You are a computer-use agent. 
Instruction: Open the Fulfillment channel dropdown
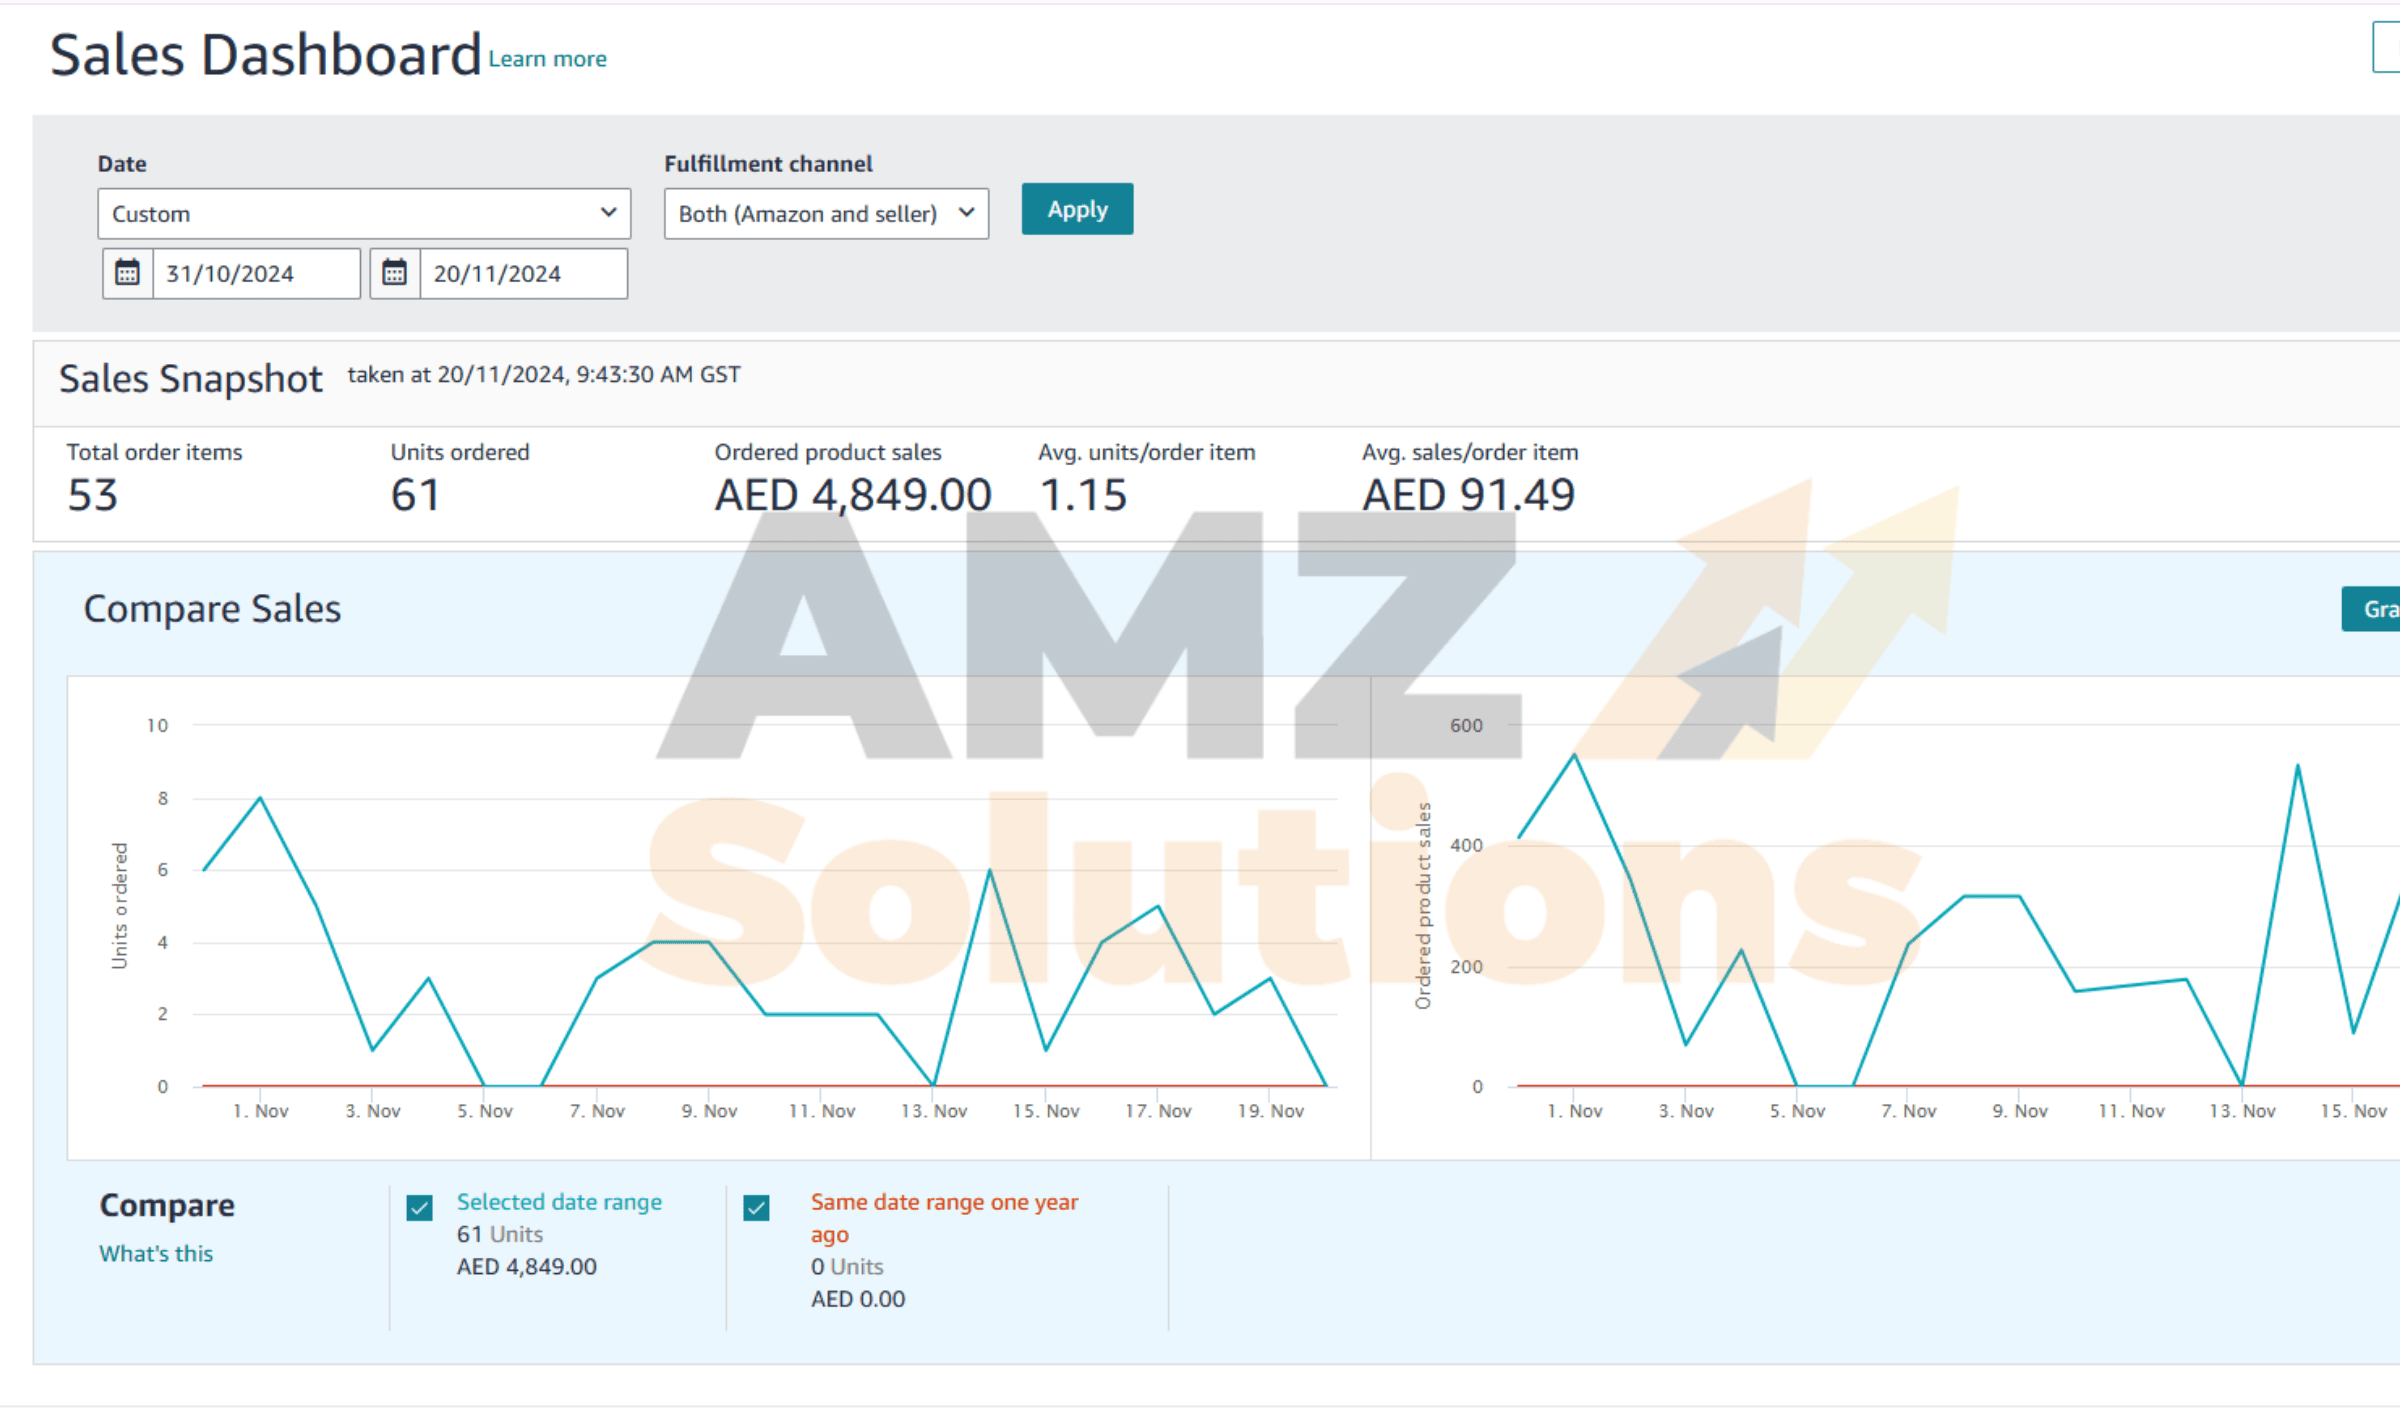[826, 213]
